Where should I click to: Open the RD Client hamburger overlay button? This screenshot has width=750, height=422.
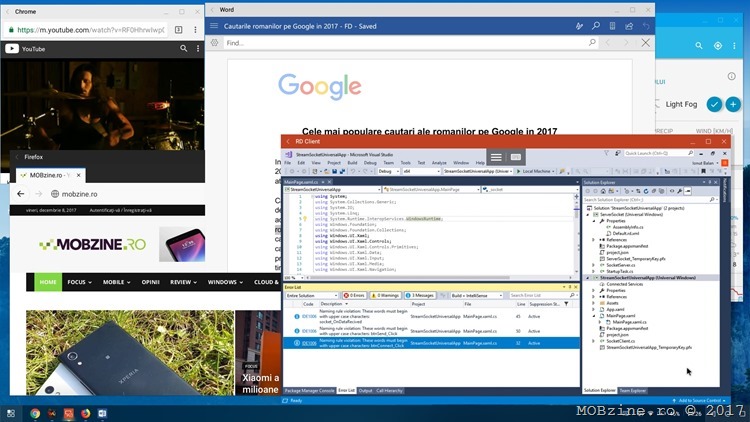[496, 157]
